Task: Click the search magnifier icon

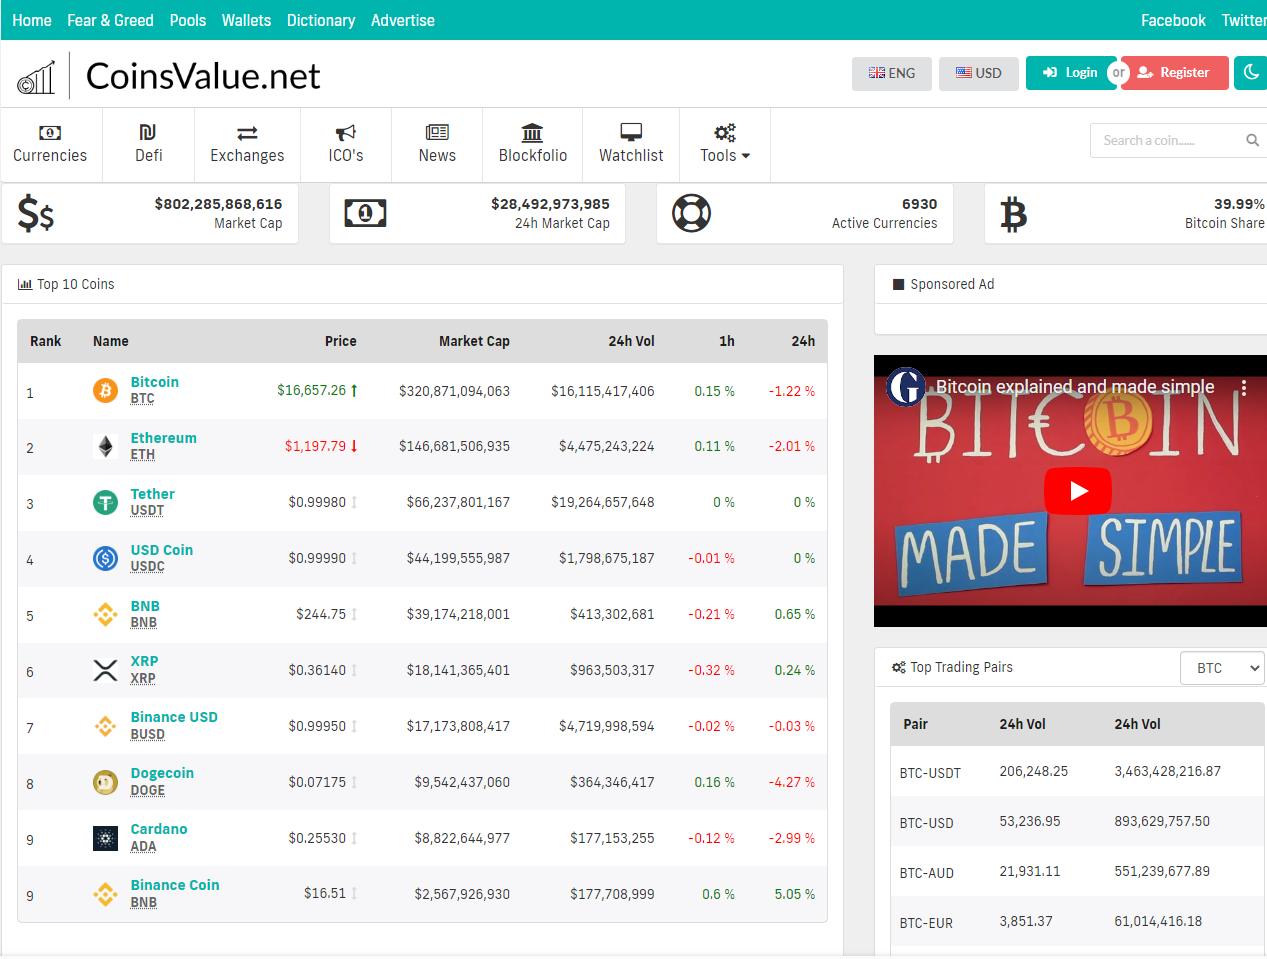Action: (x=1252, y=141)
